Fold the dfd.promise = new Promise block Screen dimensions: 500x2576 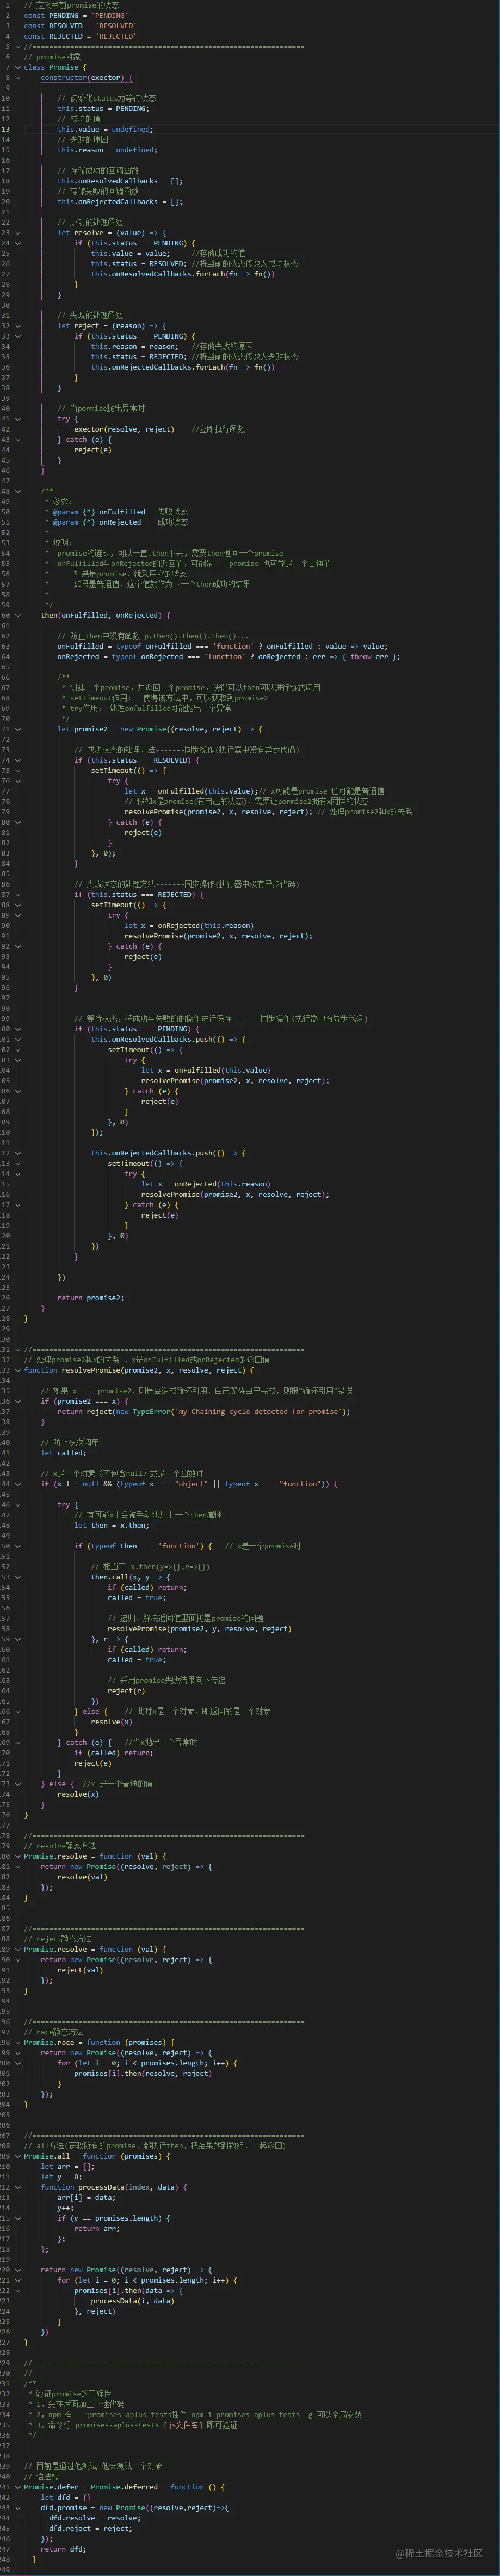pos(17,2507)
